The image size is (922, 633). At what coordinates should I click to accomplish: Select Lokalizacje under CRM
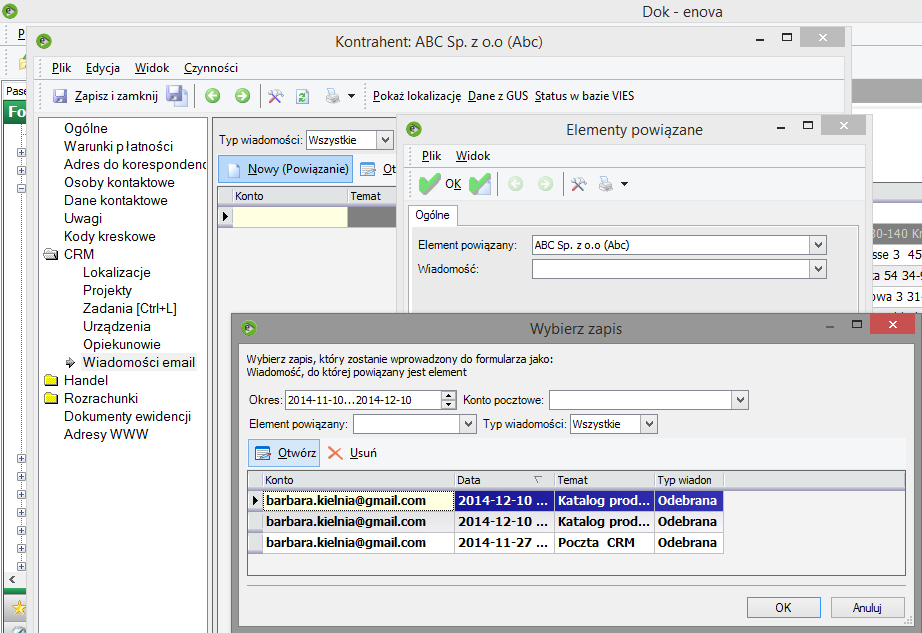117,273
